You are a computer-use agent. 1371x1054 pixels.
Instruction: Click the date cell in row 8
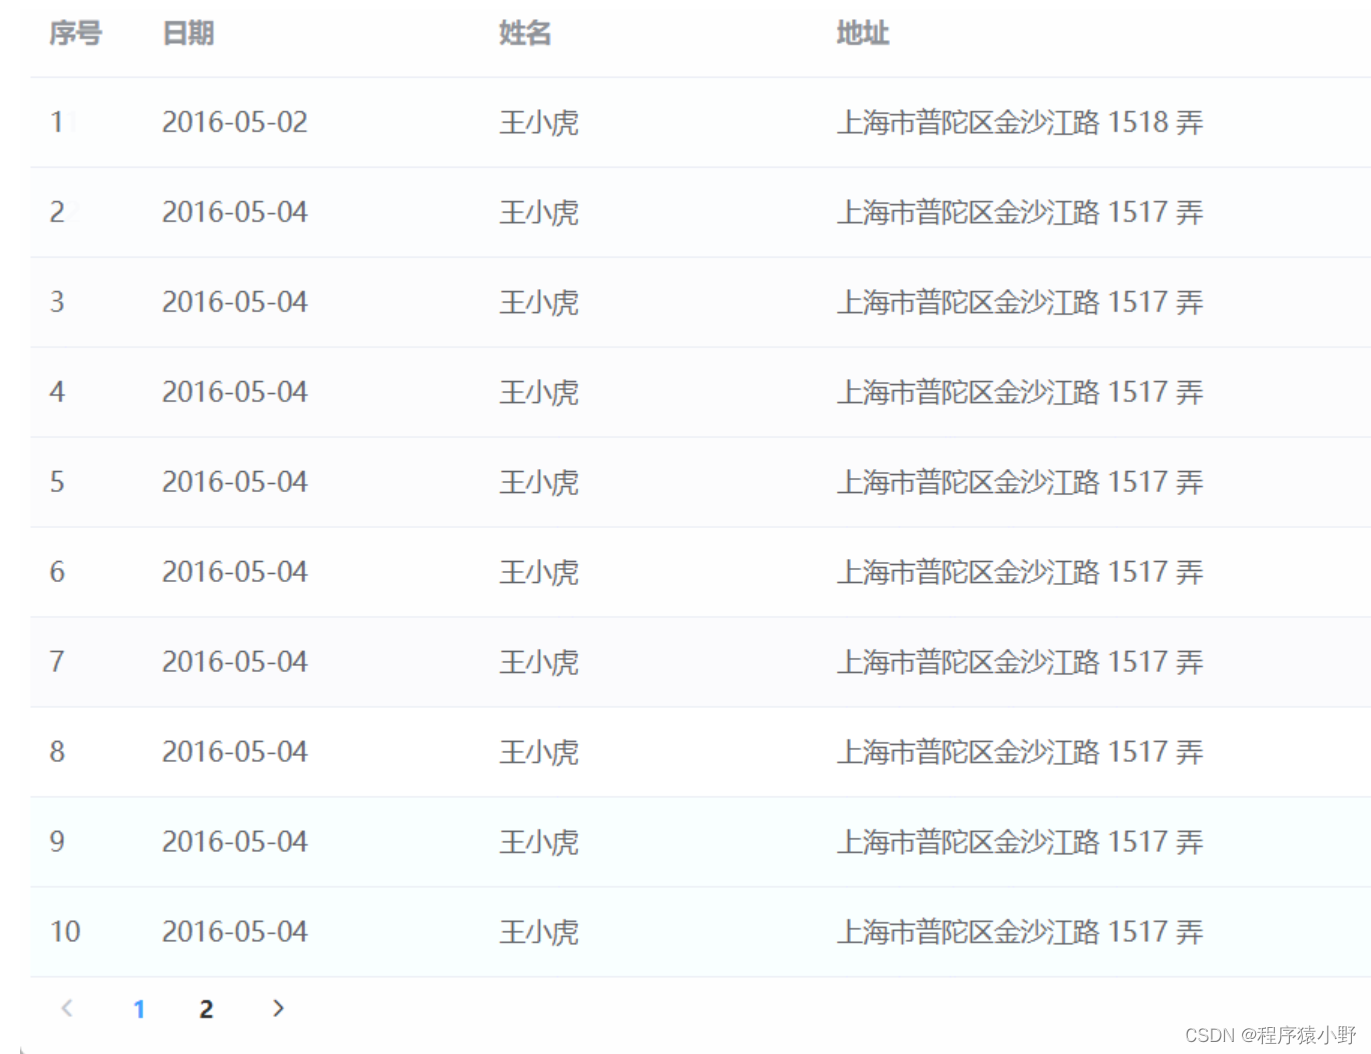pyautogui.click(x=235, y=752)
